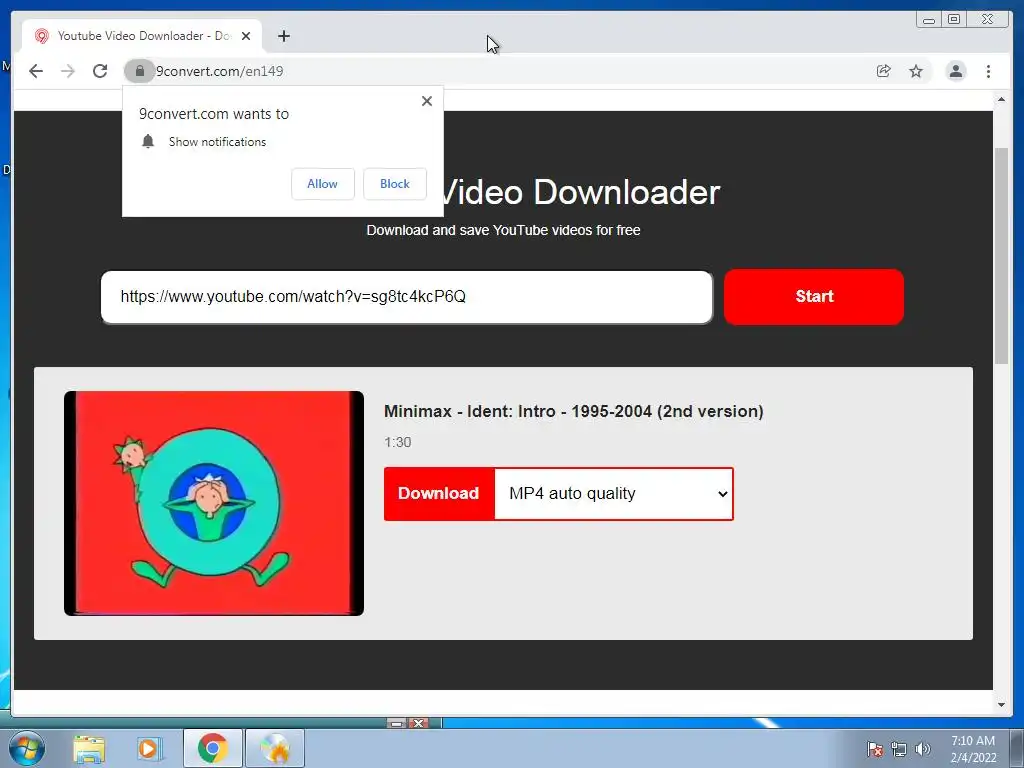
Task: Click the red Start button
Action: pos(814,296)
